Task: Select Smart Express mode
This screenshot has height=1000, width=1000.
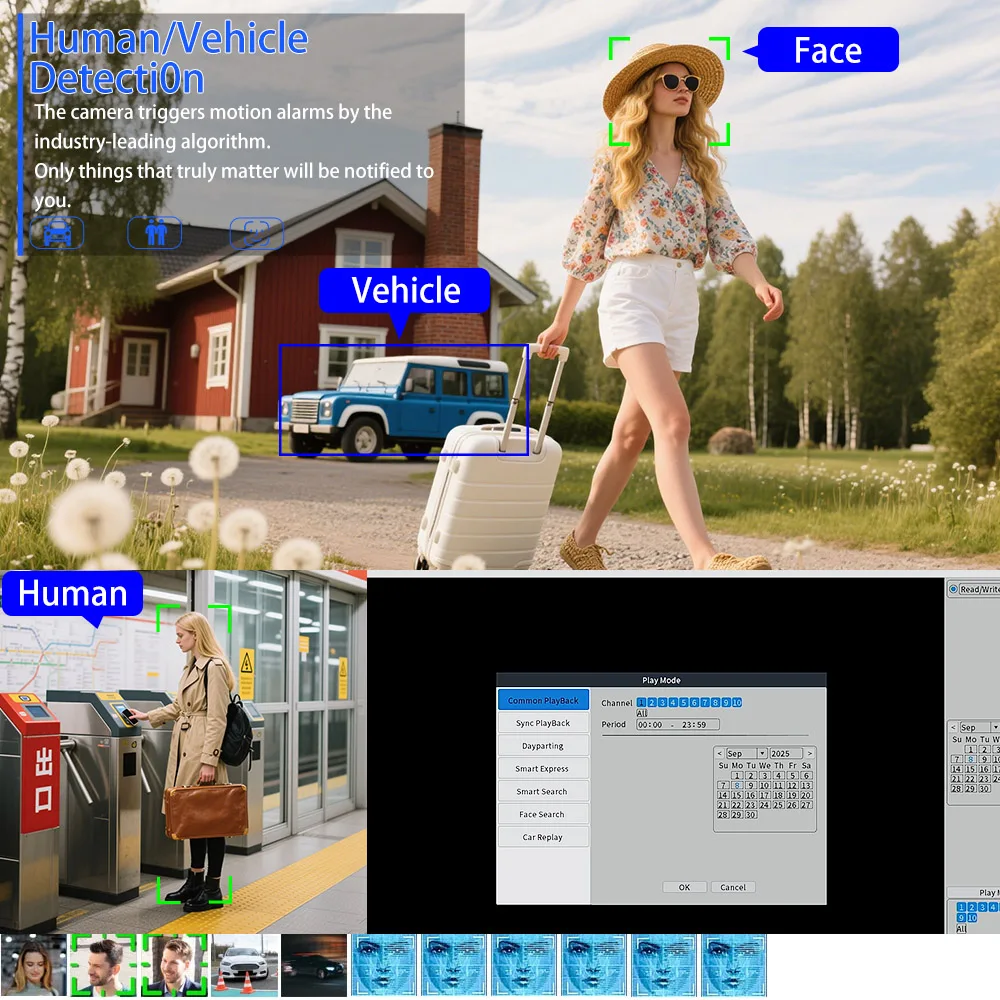Action: tap(543, 768)
